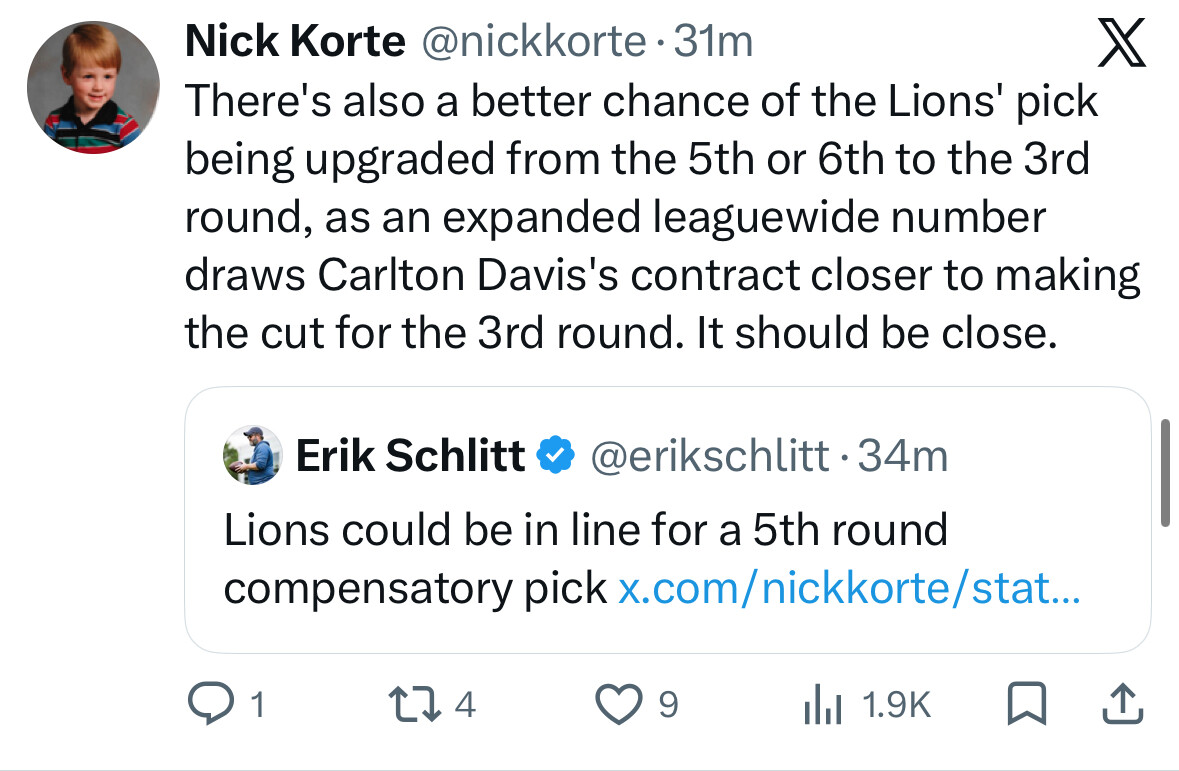Click the vertical scrollbar handle
This screenshot has width=1179, height=771.
[x=1164, y=472]
